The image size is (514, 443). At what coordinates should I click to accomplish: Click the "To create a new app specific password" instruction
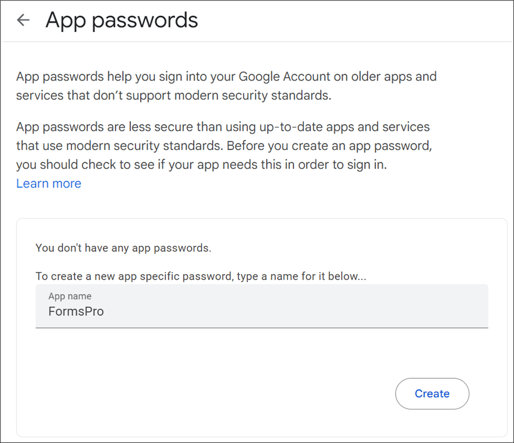[x=201, y=276]
